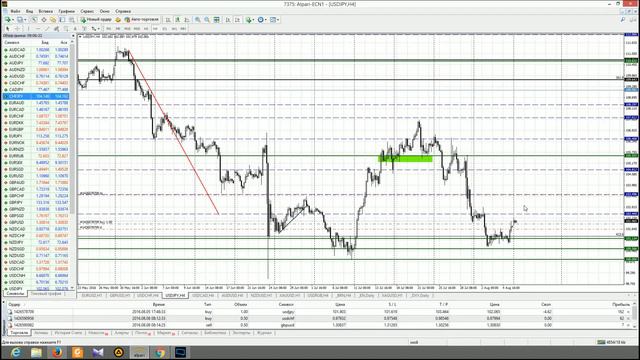
Task: Expand the Templates dropdown arrow
Action: pos(278,20)
